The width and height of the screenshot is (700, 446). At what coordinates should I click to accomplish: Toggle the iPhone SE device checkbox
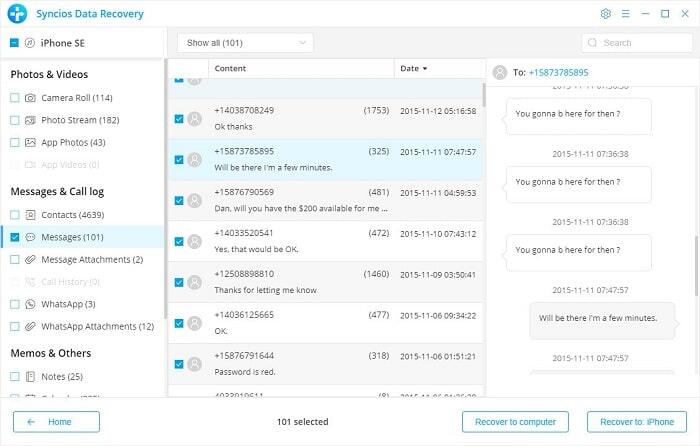pyautogui.click(x=14, y=43)
